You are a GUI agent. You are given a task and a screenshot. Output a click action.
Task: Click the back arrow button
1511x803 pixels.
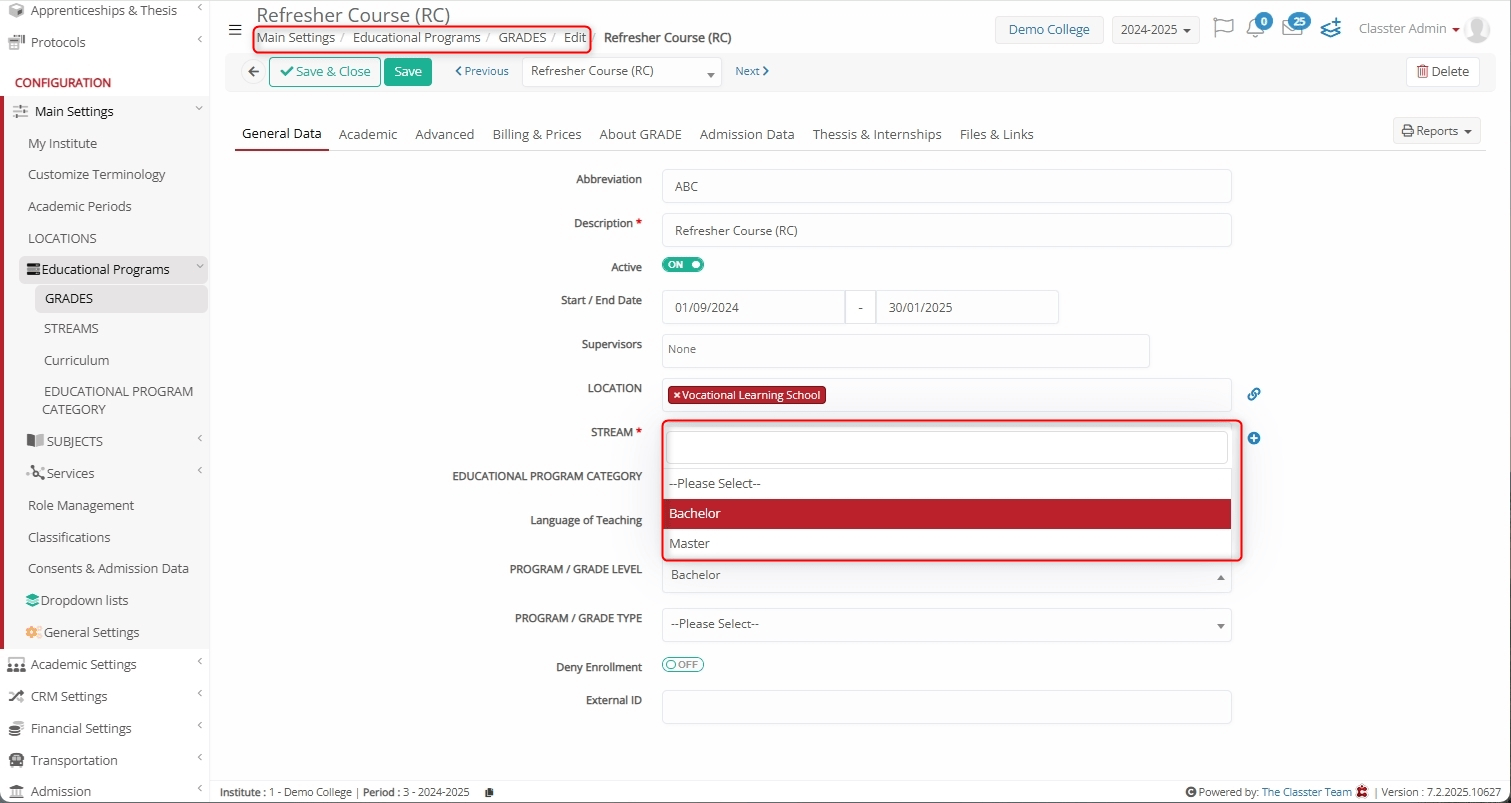(254, 72)
